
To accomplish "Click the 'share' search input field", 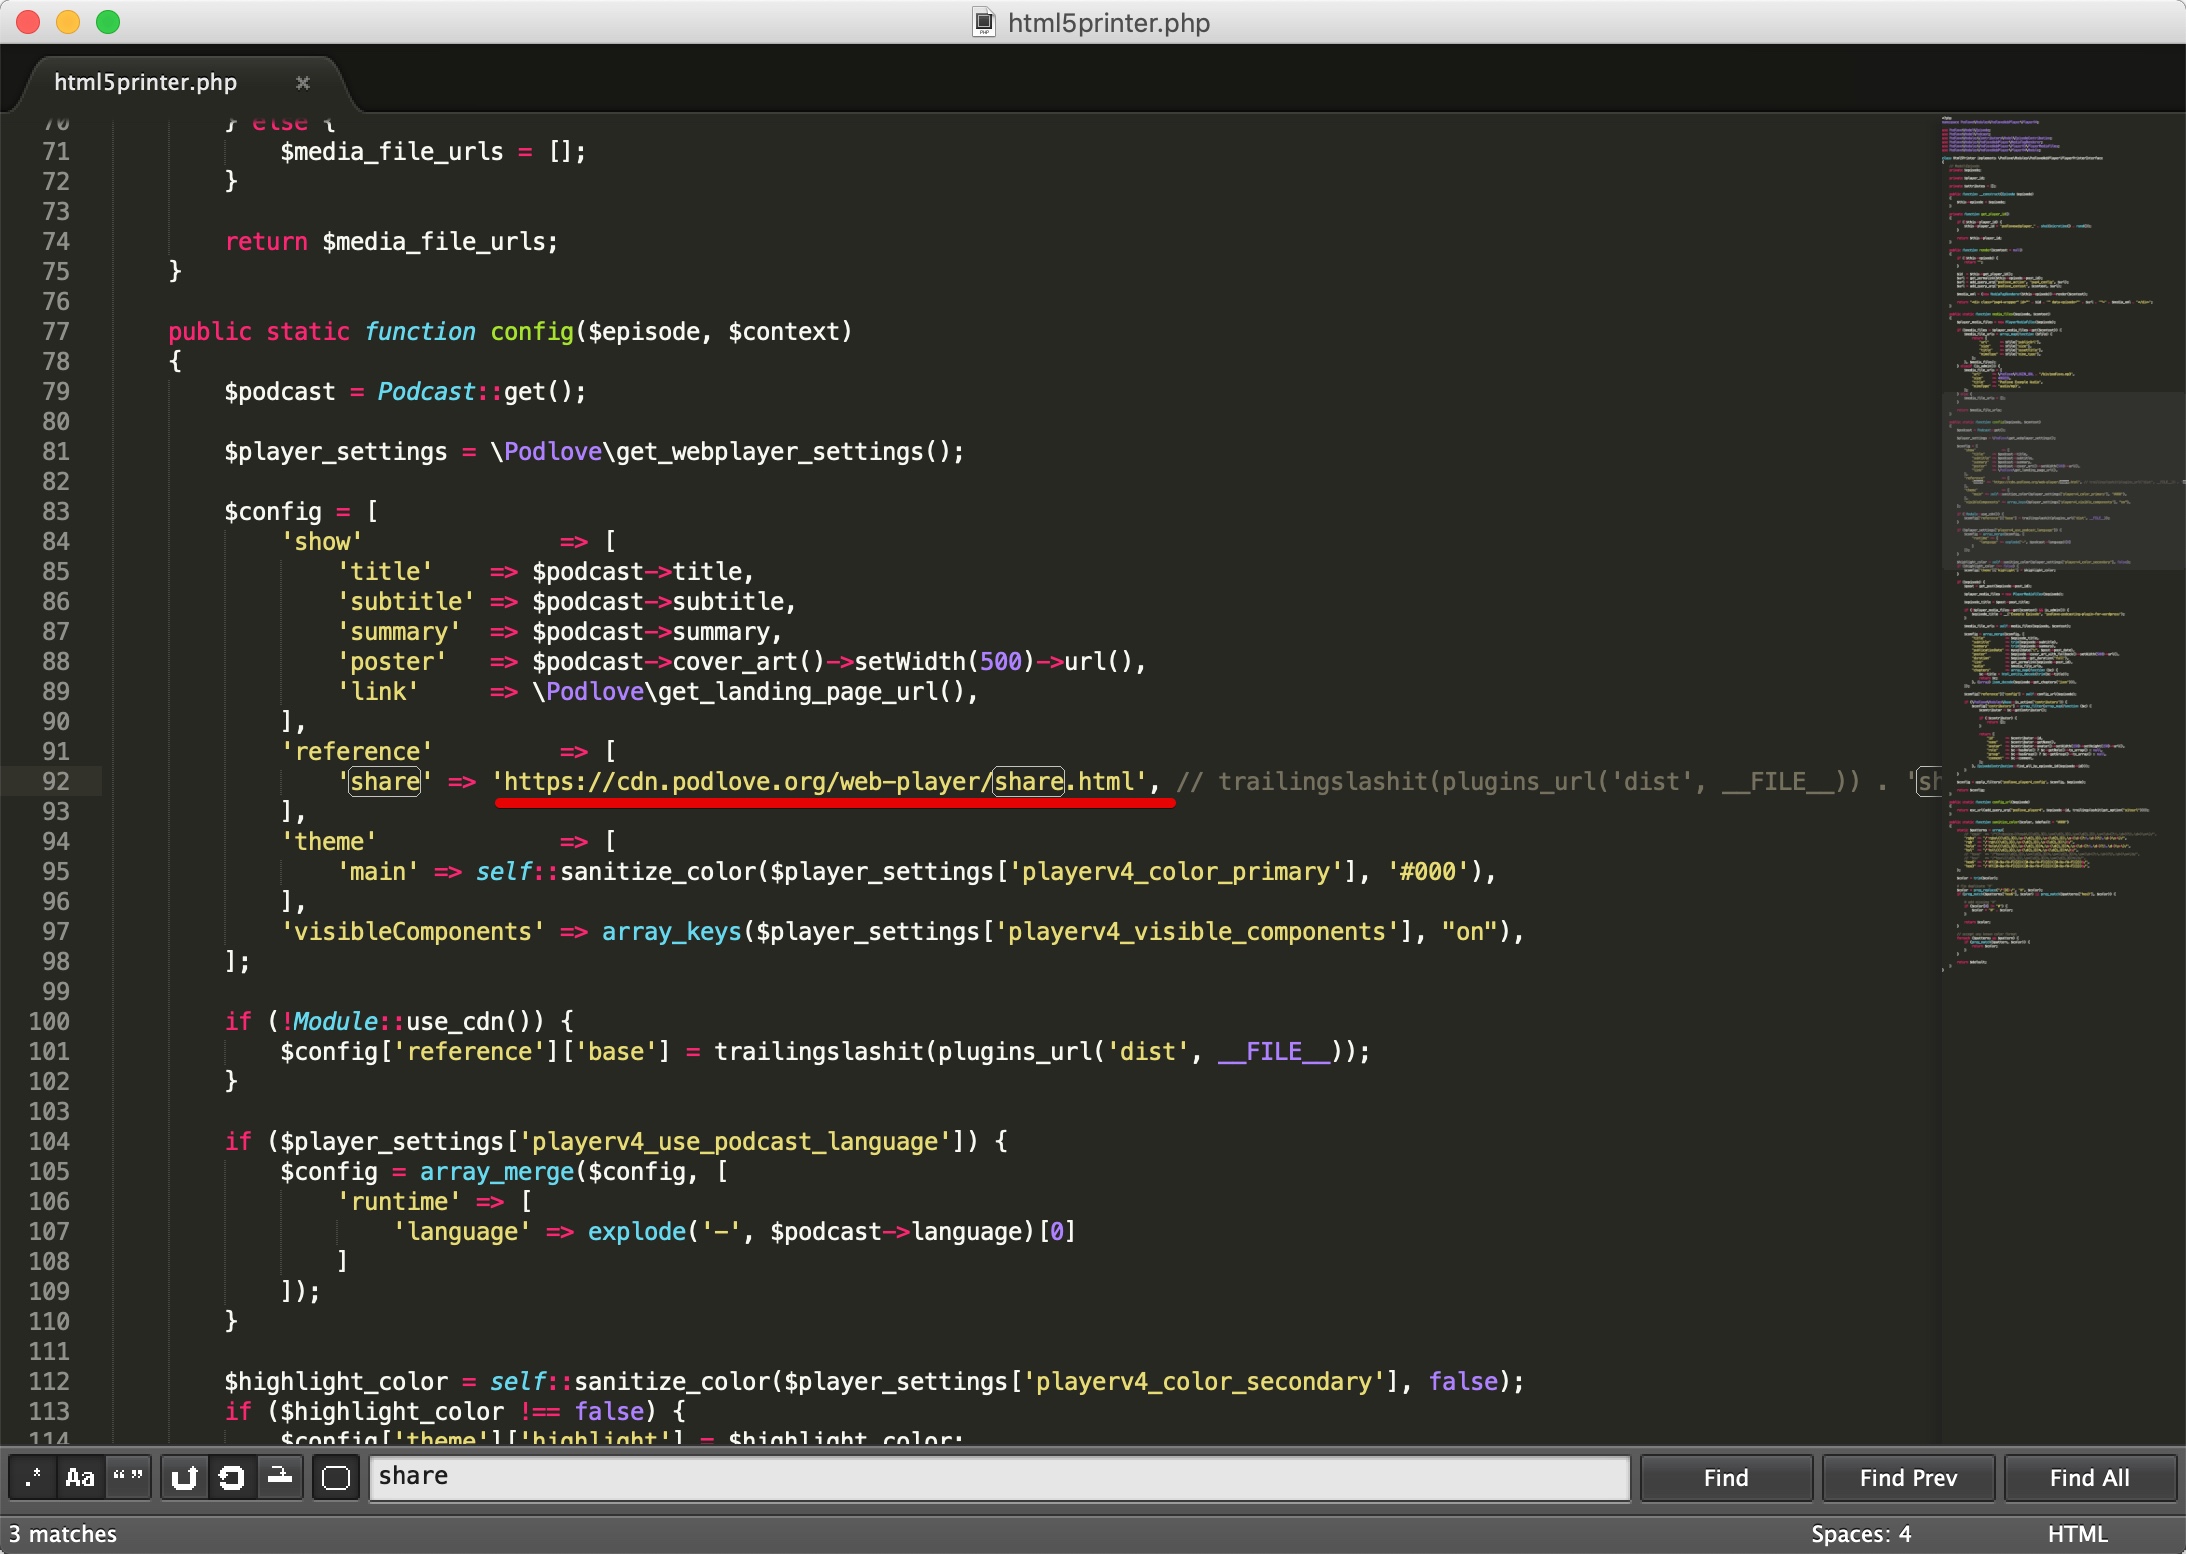I will 999,1477.
